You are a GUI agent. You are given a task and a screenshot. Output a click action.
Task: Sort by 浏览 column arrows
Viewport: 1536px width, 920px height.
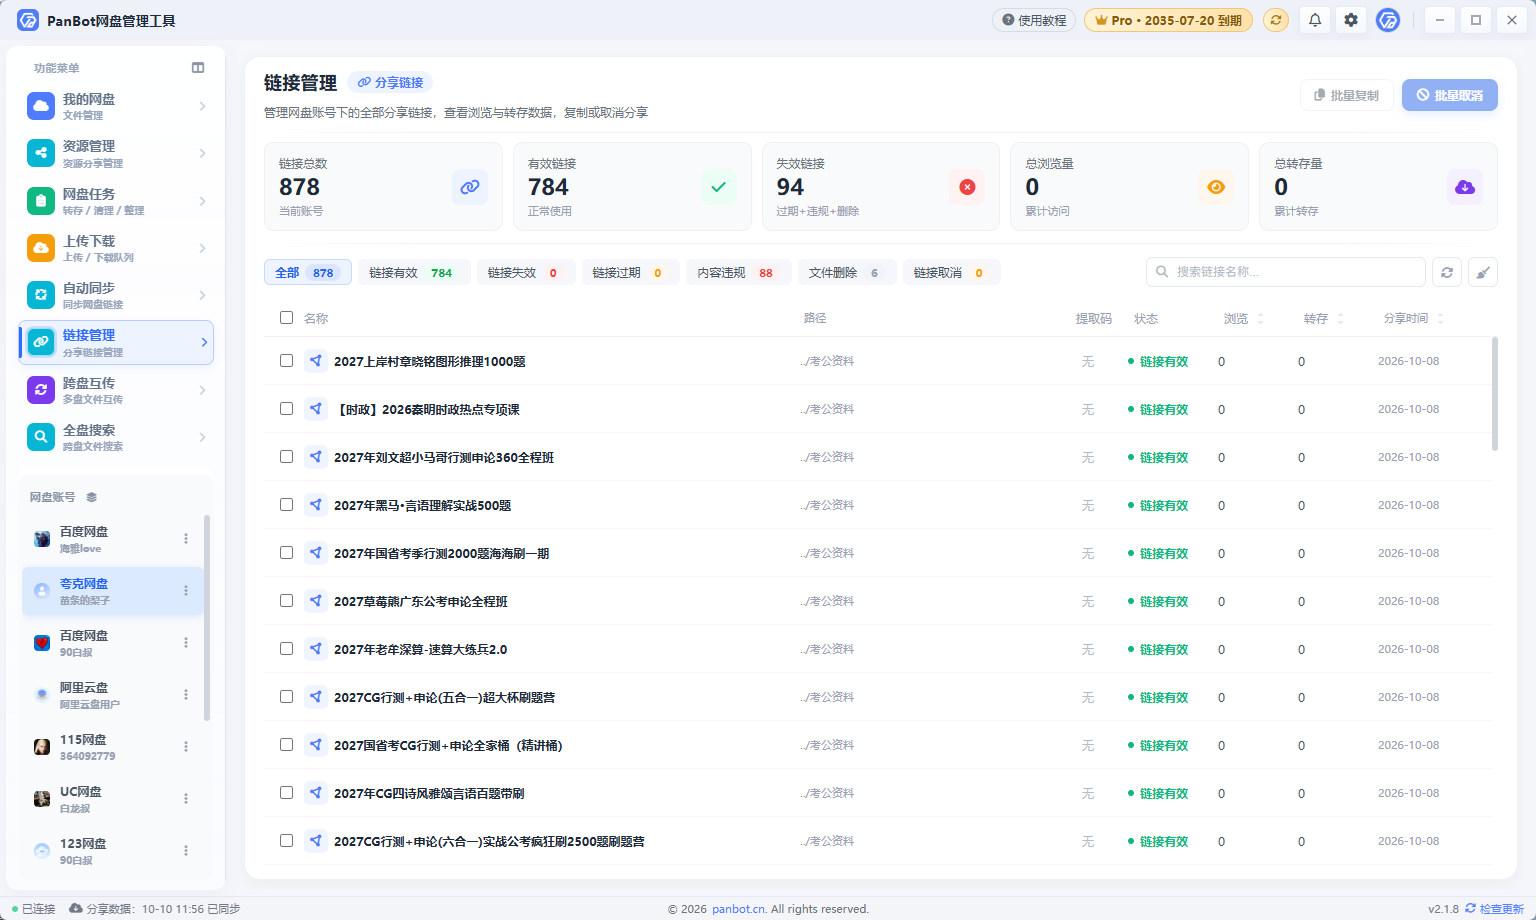coord(1260,319)
